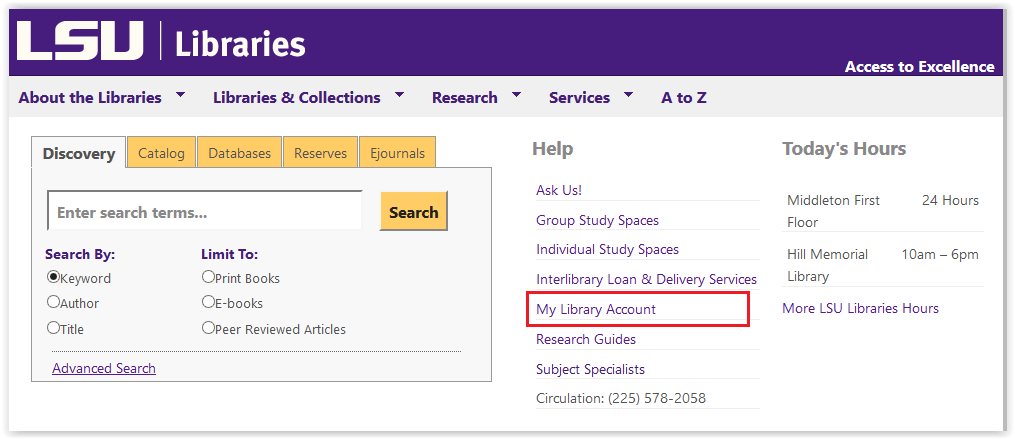
Task: Select the Title radio button
Action: tap(54, 327)
